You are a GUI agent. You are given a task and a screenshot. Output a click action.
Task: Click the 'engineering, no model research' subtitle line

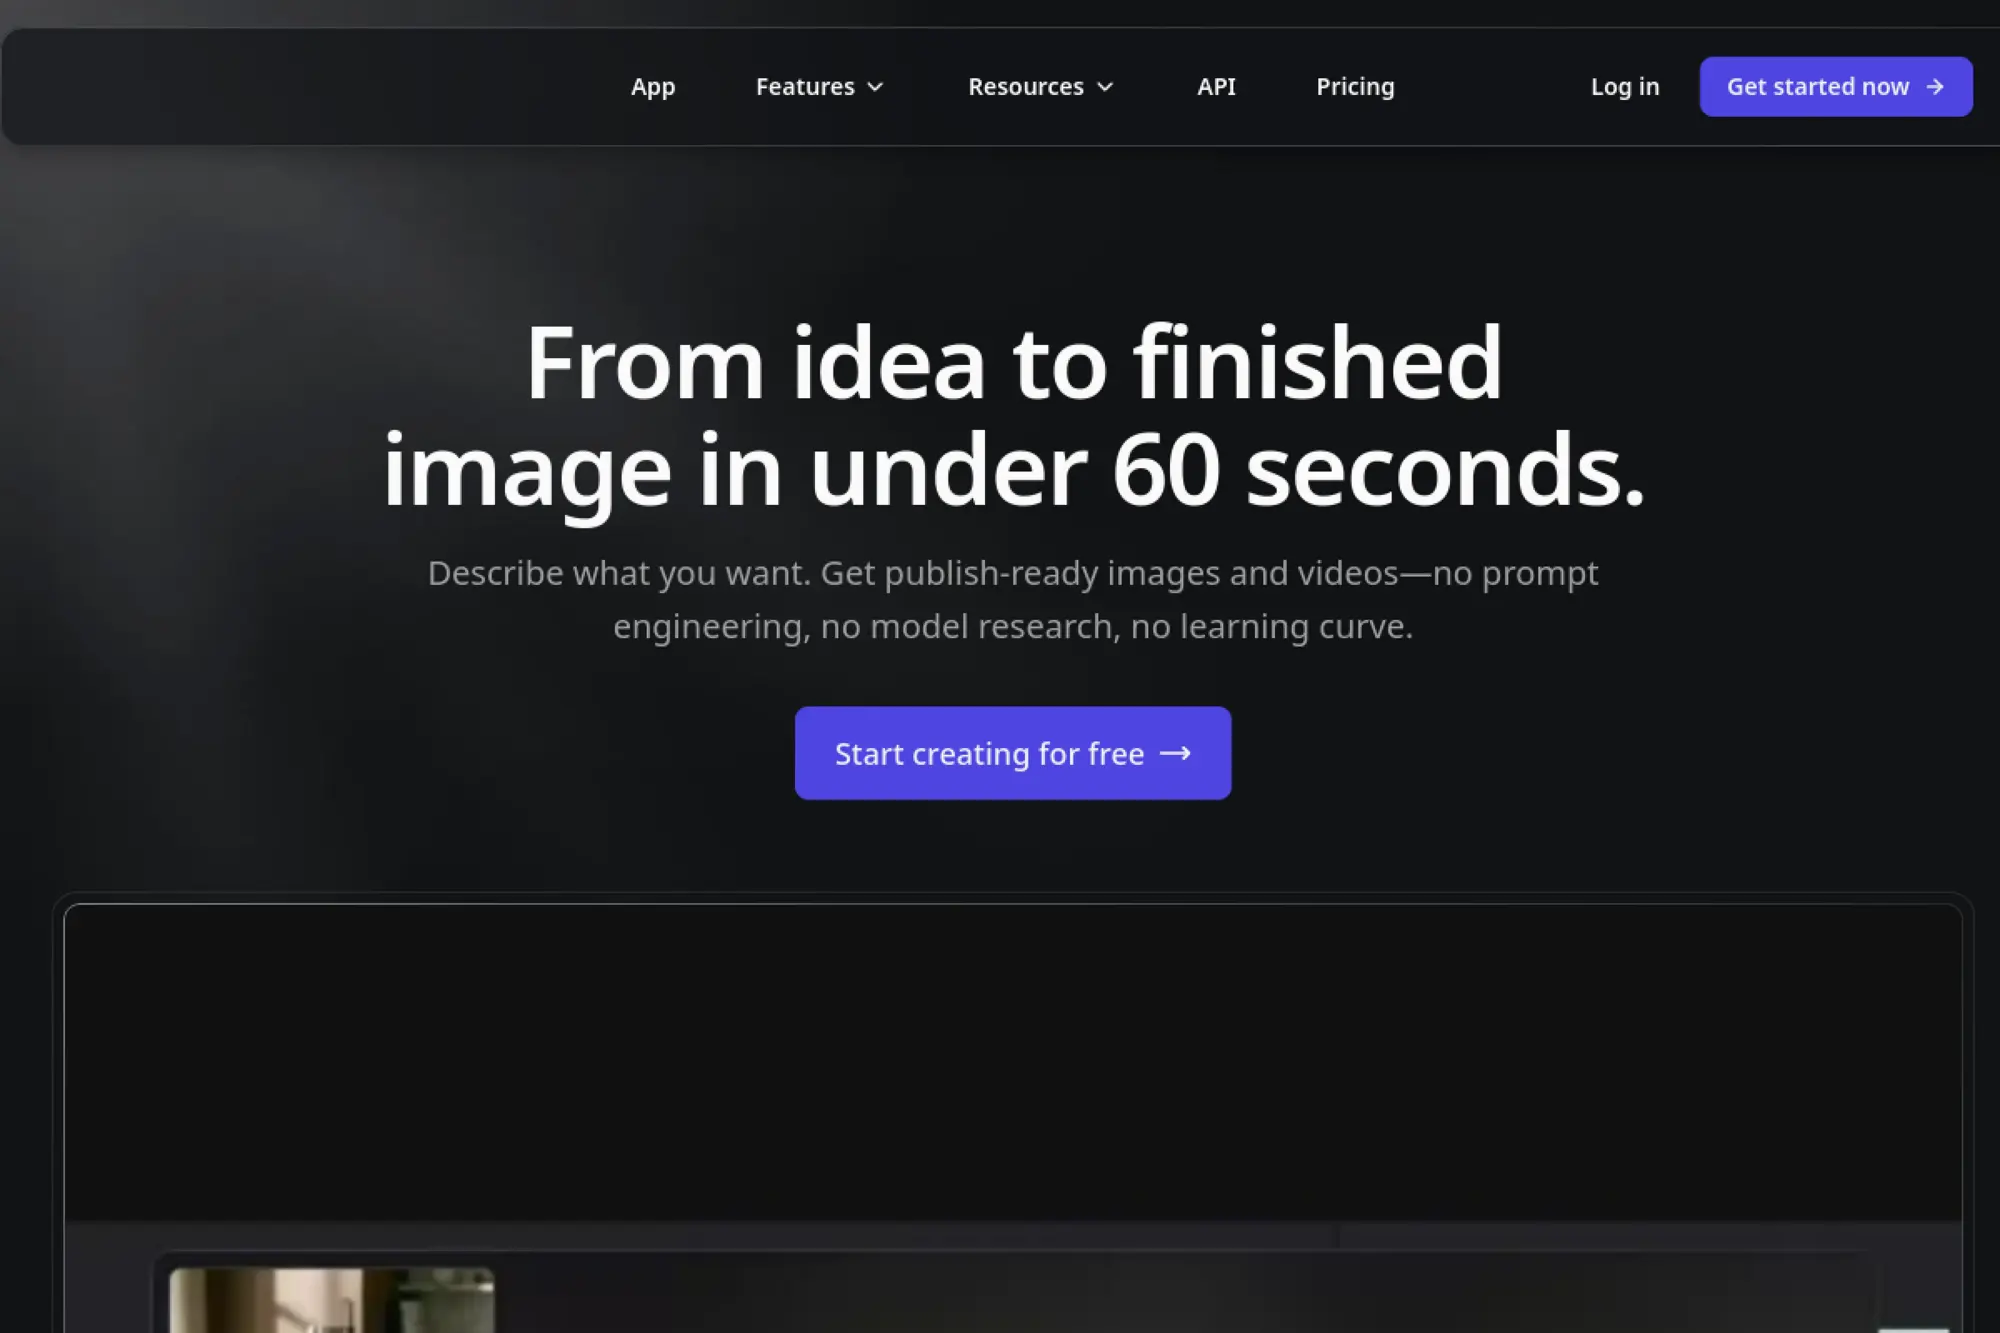1012,626
